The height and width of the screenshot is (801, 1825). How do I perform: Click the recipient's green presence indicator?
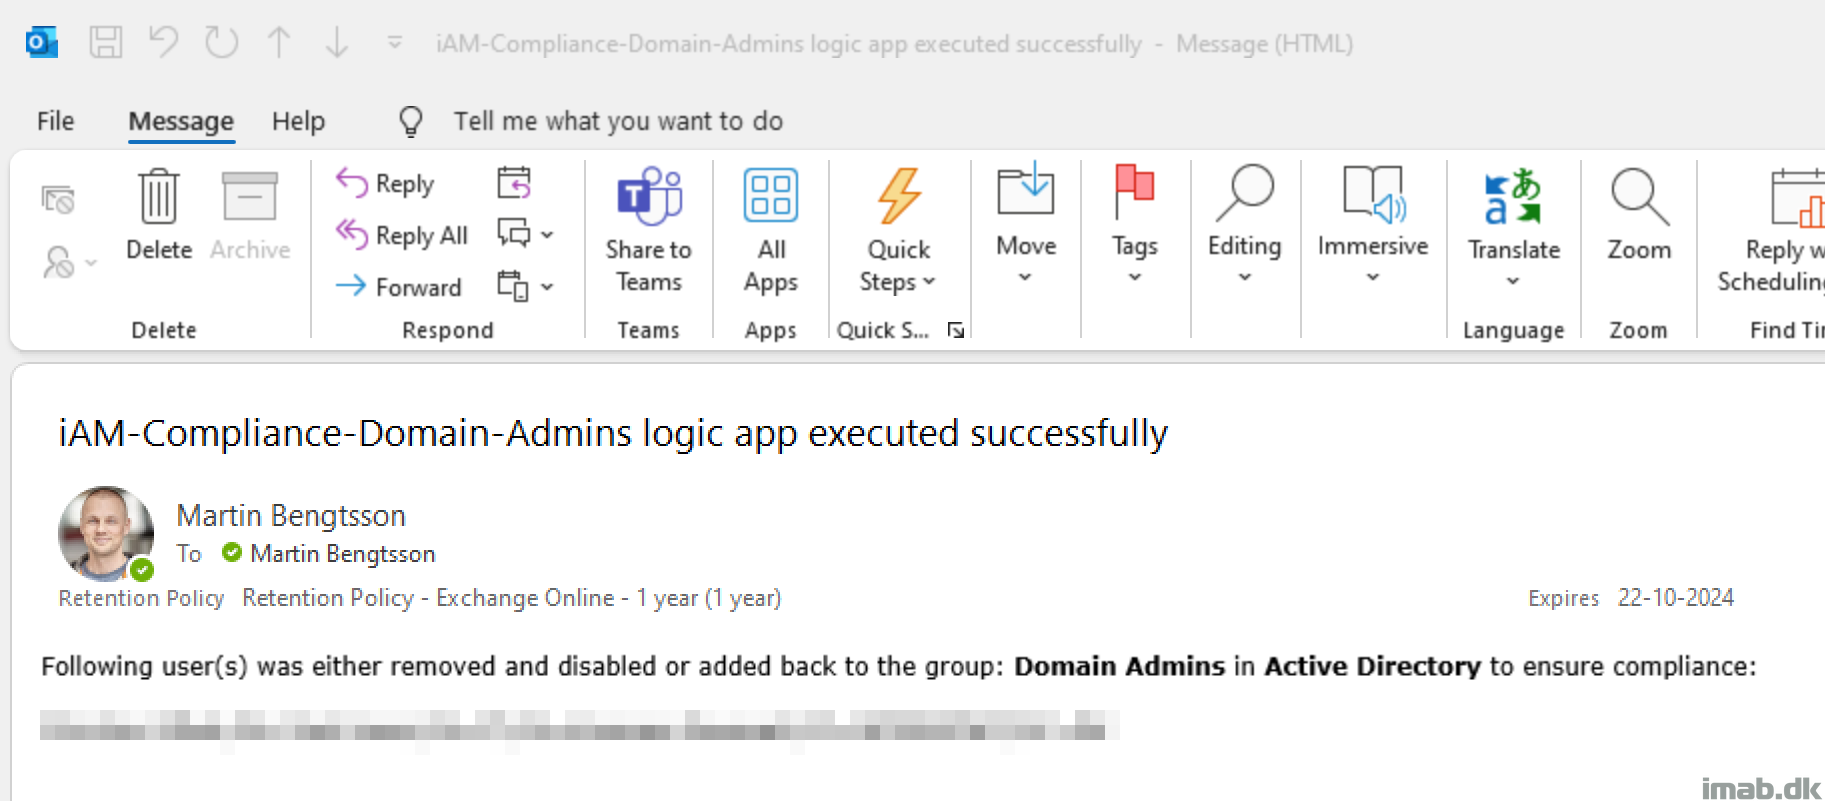tap(232, 552)
